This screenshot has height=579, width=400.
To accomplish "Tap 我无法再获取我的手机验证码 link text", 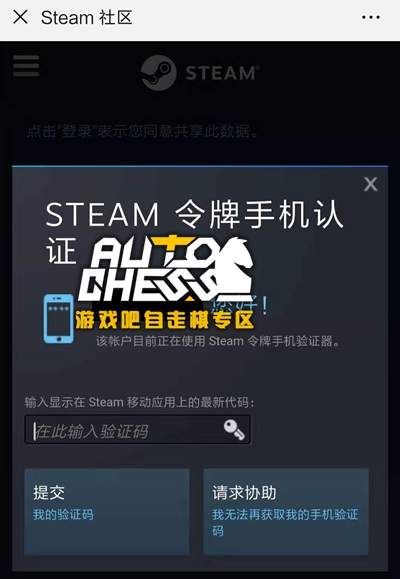I will click(x=285, y=523).
